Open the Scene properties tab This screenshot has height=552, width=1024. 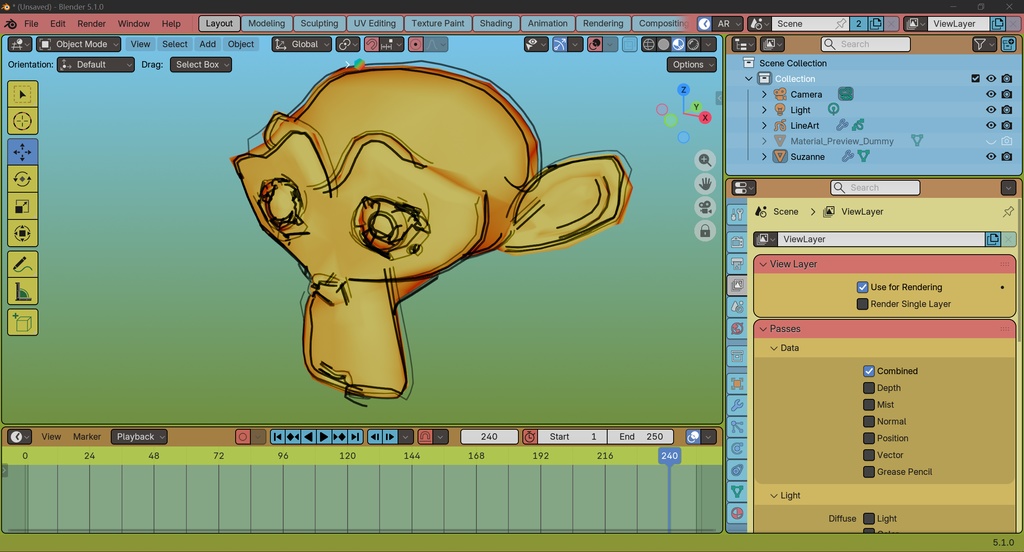pos(737,306)
